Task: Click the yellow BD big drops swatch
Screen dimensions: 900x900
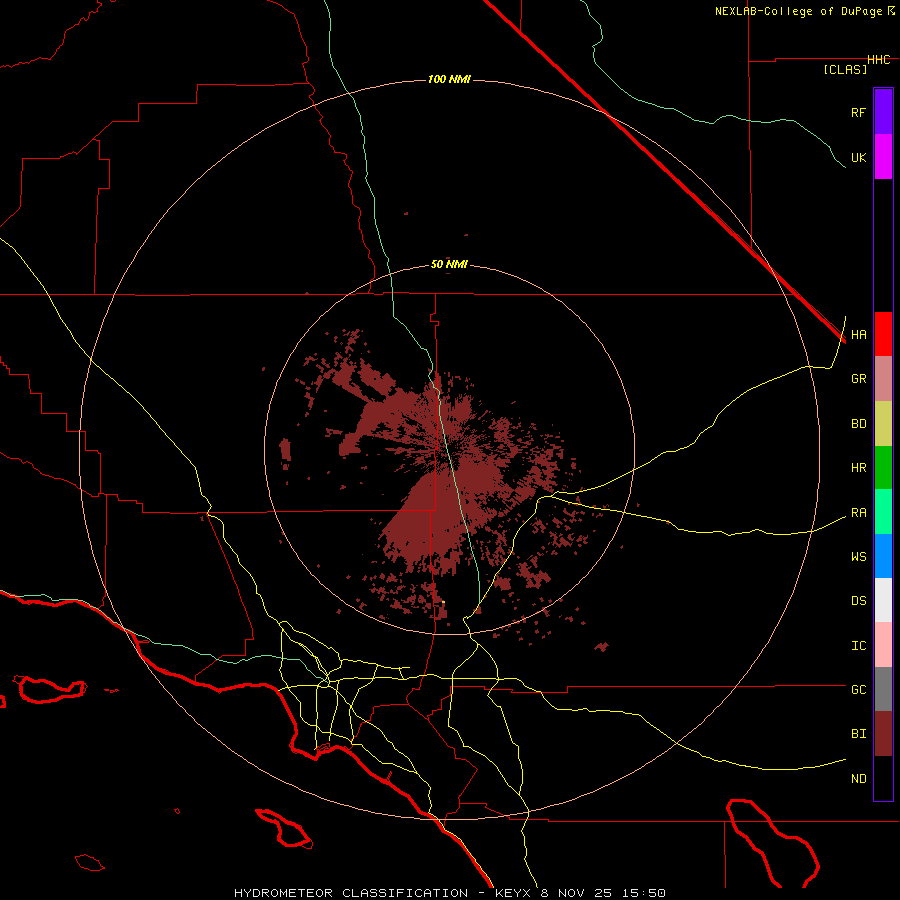Action: [883, 424]
